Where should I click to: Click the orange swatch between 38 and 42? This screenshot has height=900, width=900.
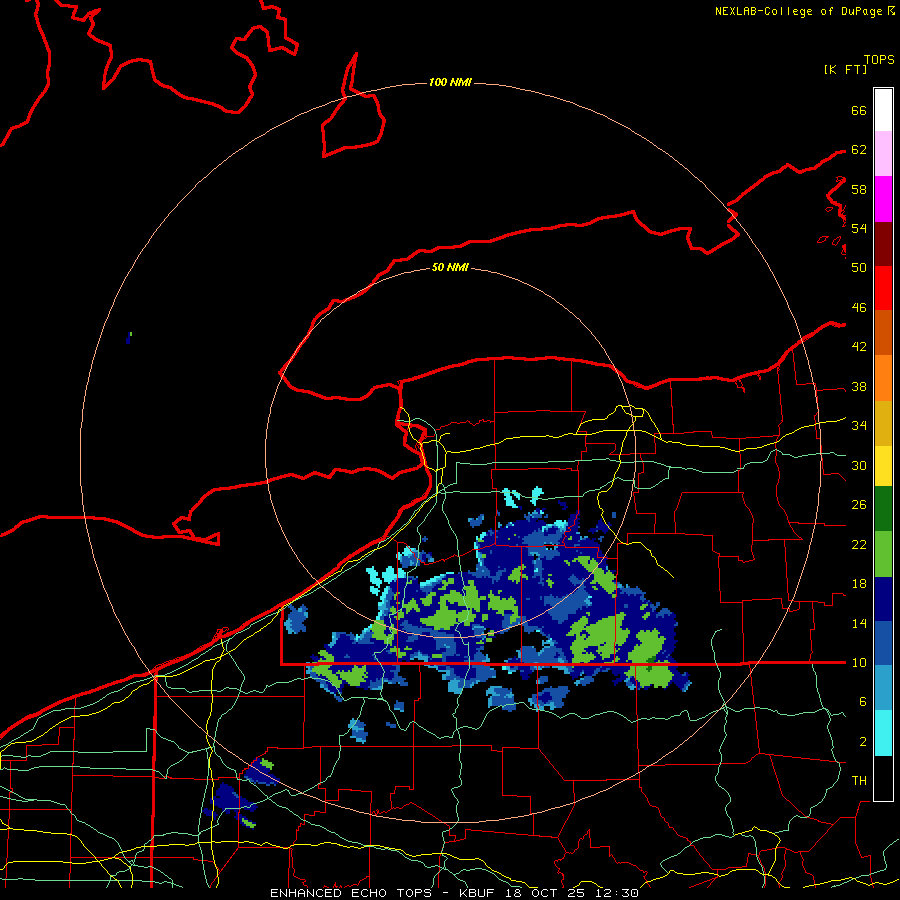883,377
